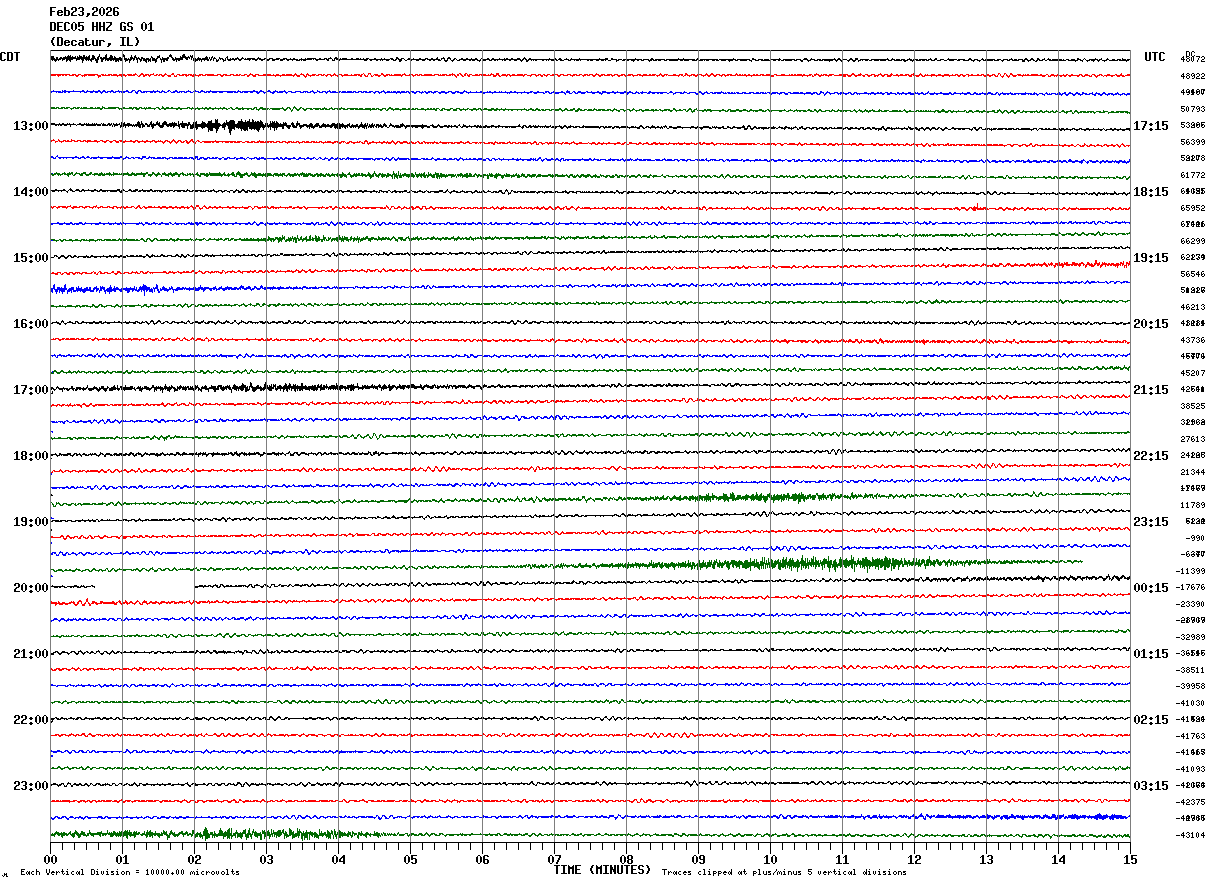The width and height of the screenshot is (1210, 886).
Task: Select the 15:00 CDT hour label
Action: click(x=31, y=258)
